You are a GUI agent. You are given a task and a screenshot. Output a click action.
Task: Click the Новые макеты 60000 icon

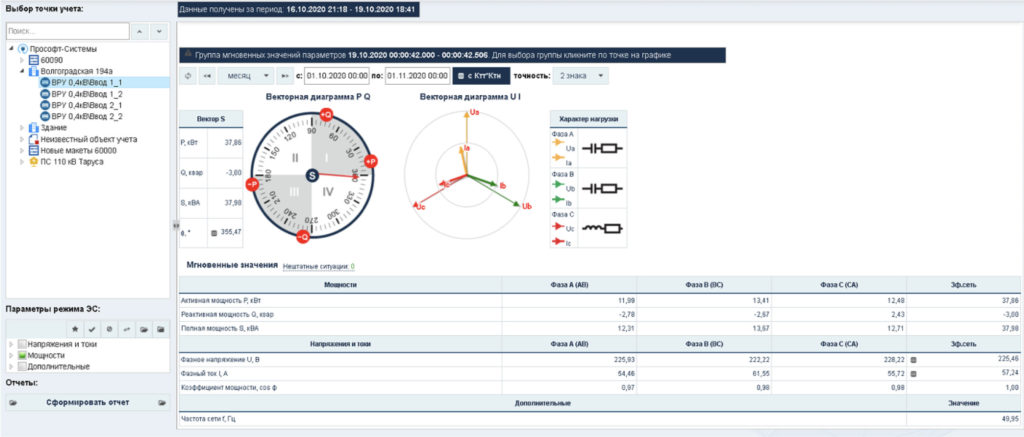click(34, 150)
